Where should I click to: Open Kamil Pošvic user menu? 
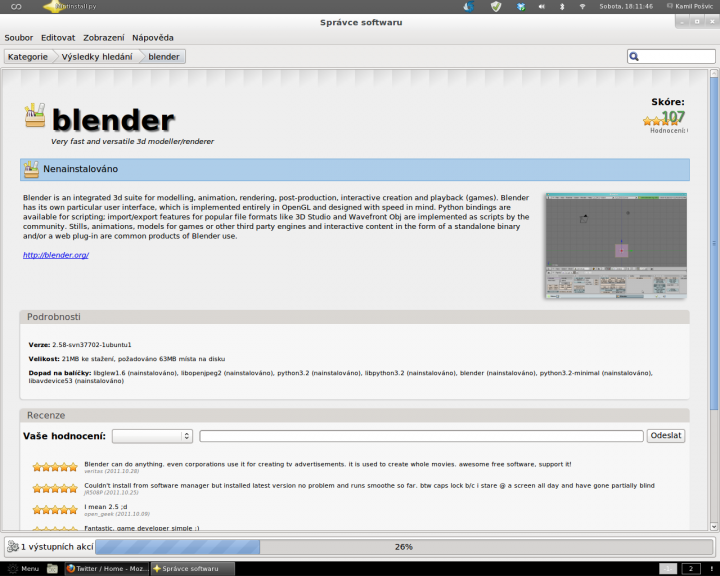[690, 6]
